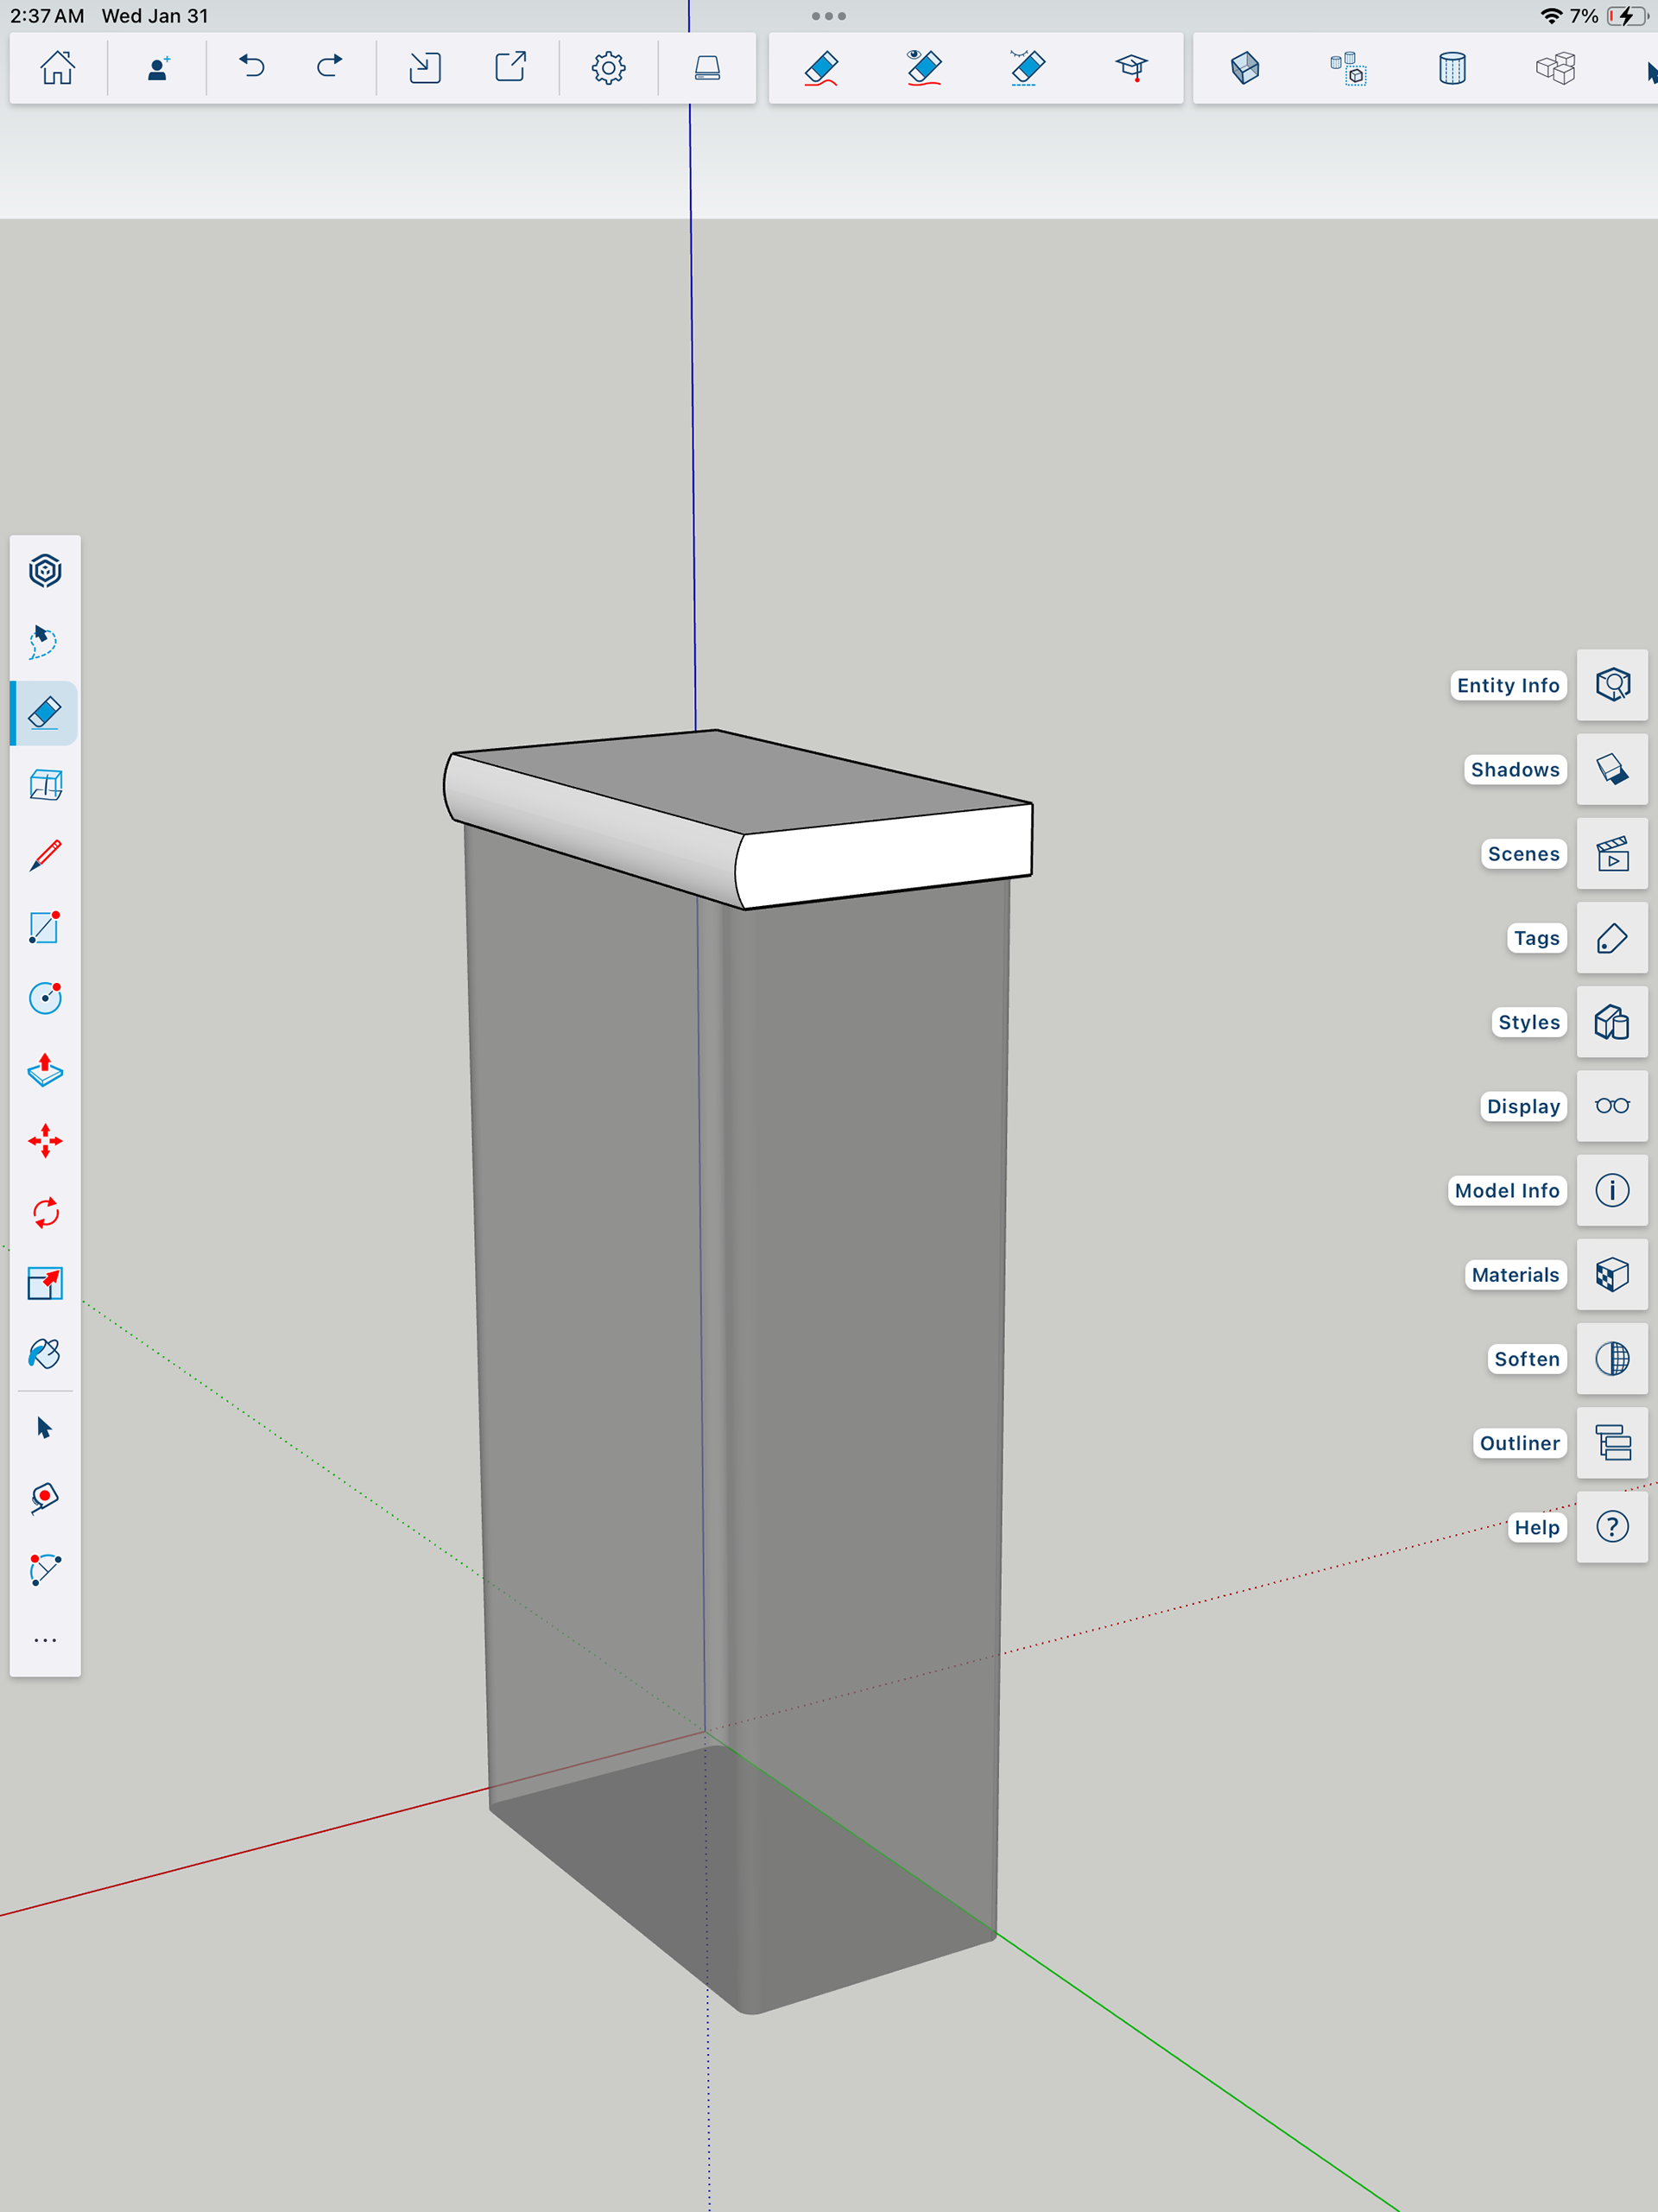This screenshot has height=2212, width=1658.
Task: Click the Undo button
Action: pos(252,68)
